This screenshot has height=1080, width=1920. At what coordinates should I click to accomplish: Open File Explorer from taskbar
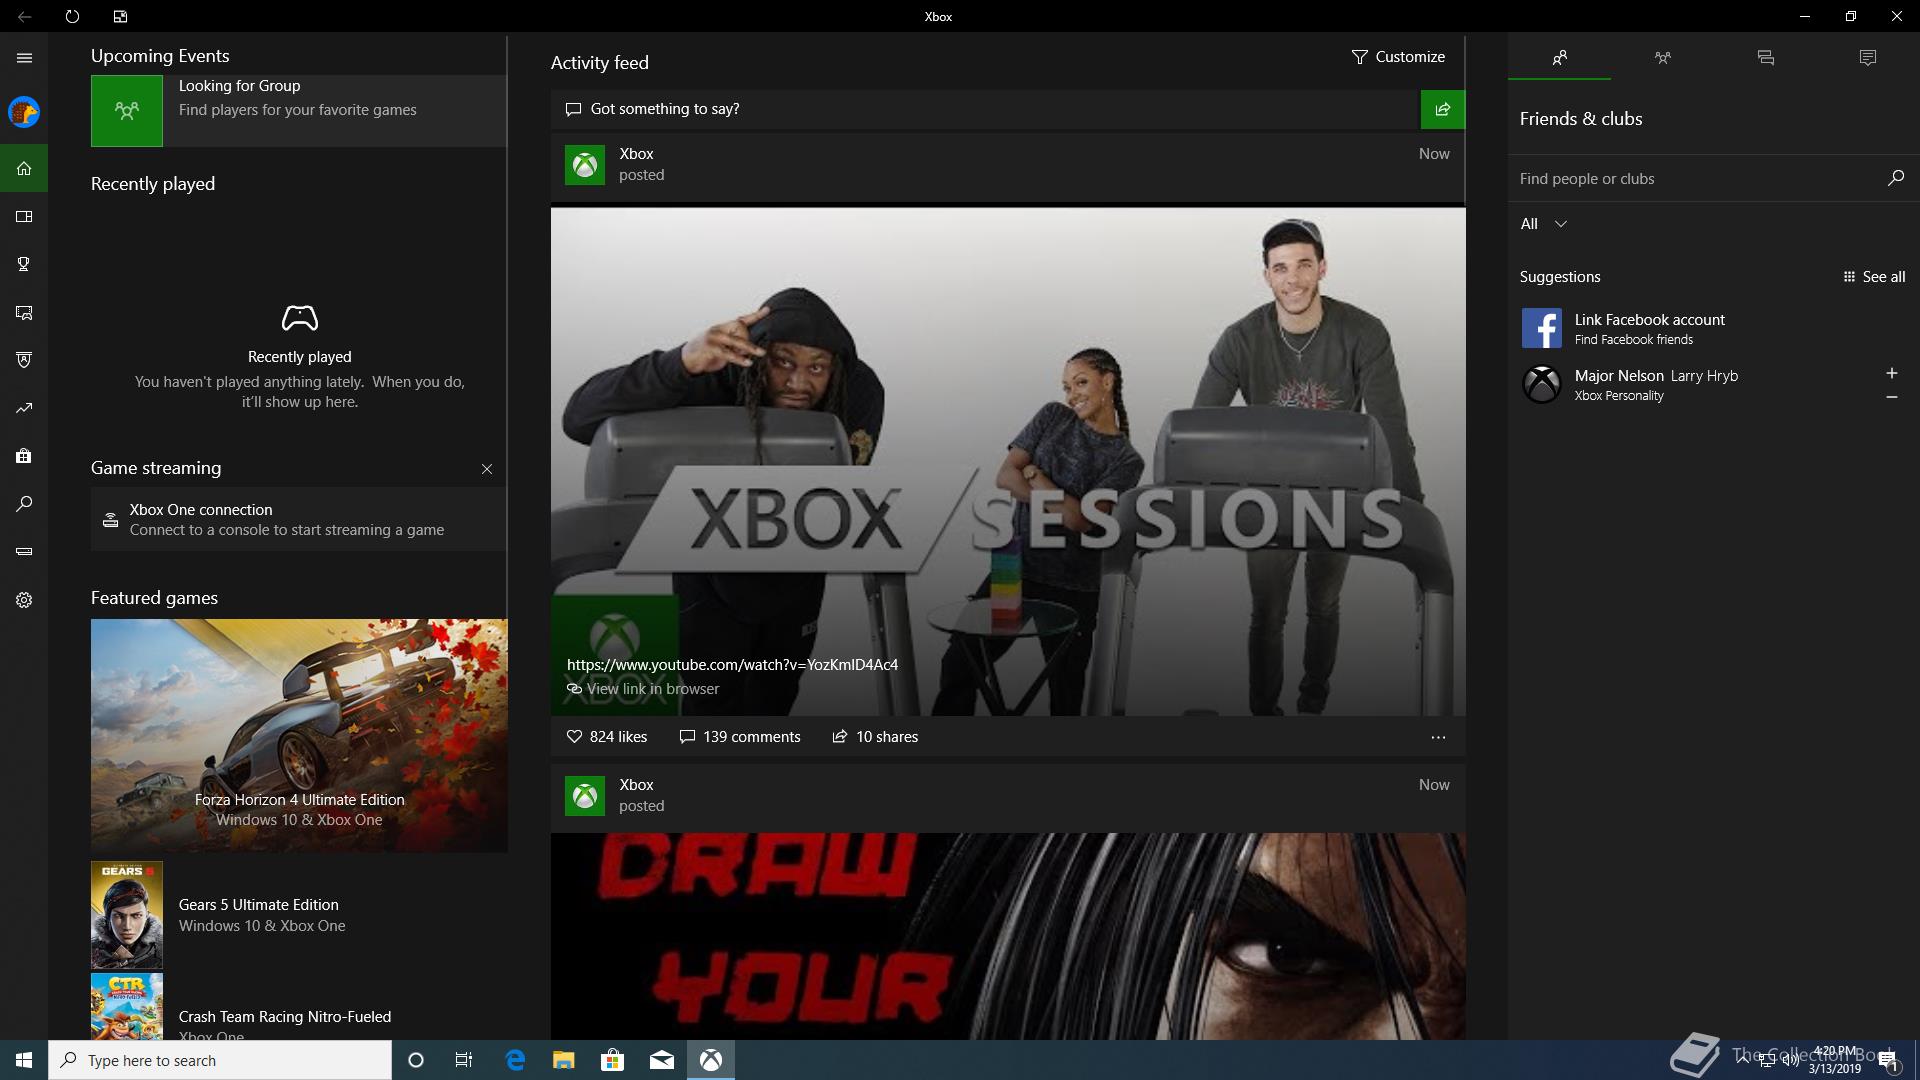[x=564, y=1060]
